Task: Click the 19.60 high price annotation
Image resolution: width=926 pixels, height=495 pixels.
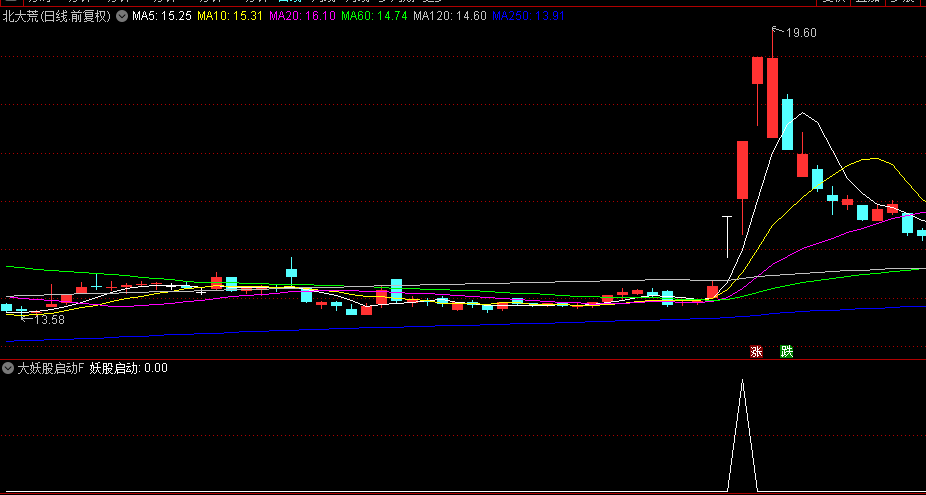Action: [801, 33]
